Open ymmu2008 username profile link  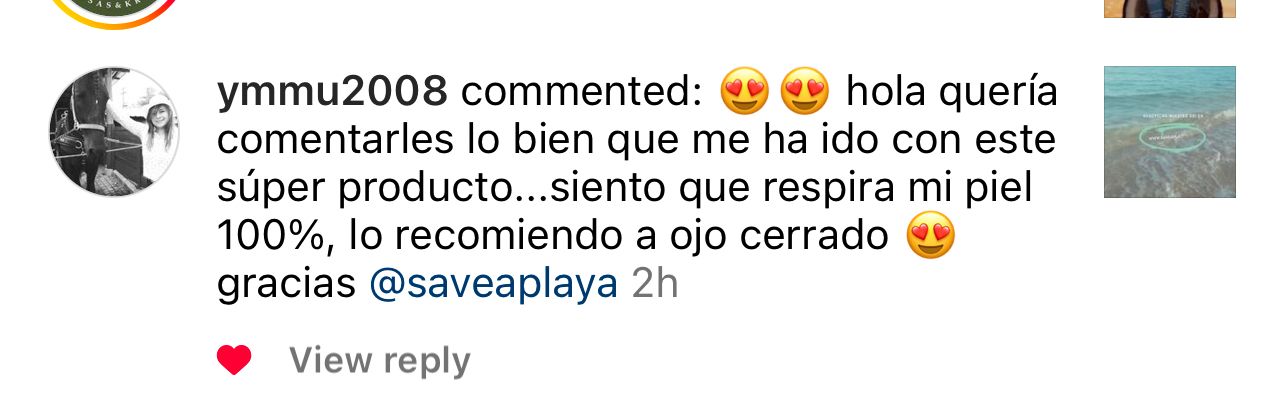pos(332,93)
